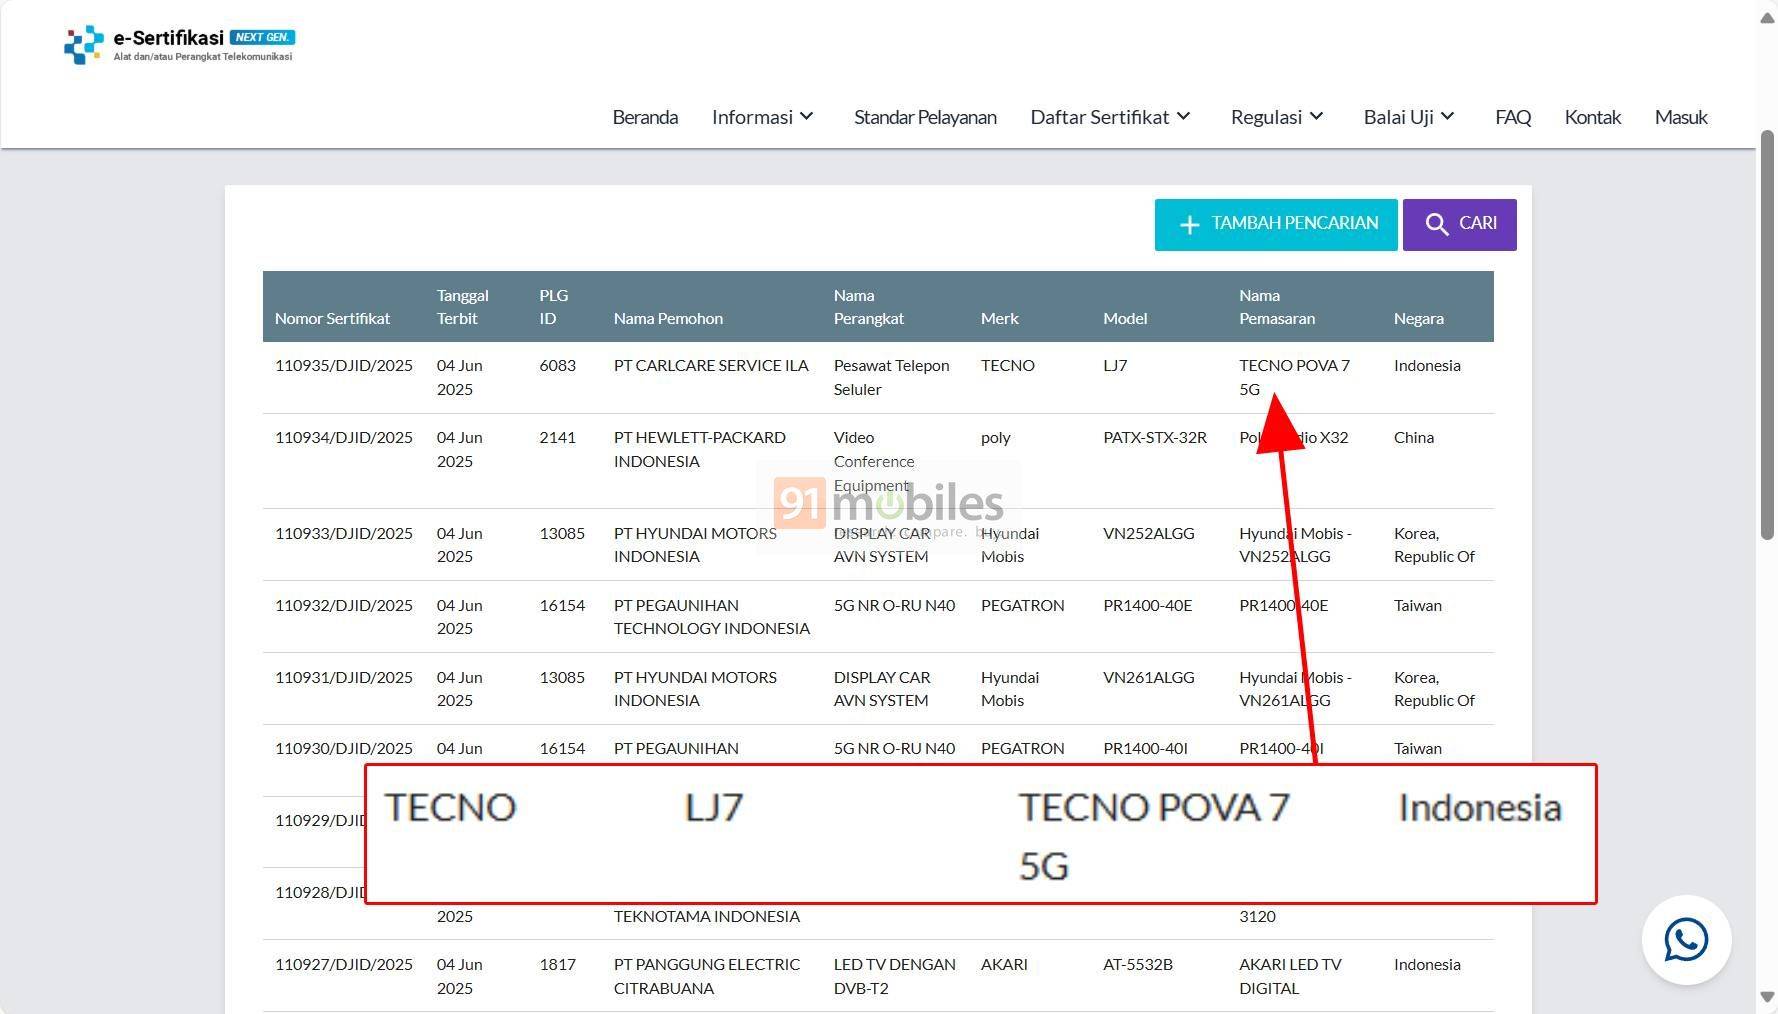Open WhatsApp chat floating icon
The height and width of the screenshot is (1014, 1778).
[x=1686, y=940]
